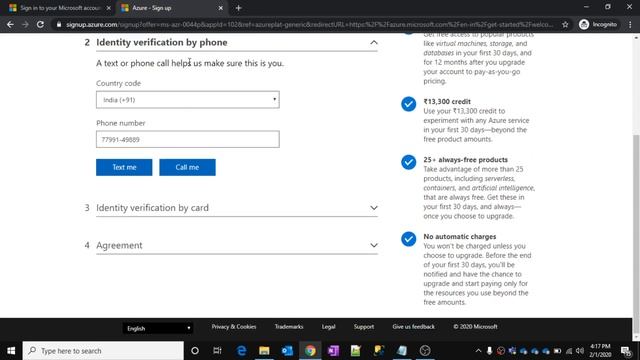The height and width of the screenshot is (360, 640).
Task: Click the "₹13,300 credit" heading
Action: [447, 101]
